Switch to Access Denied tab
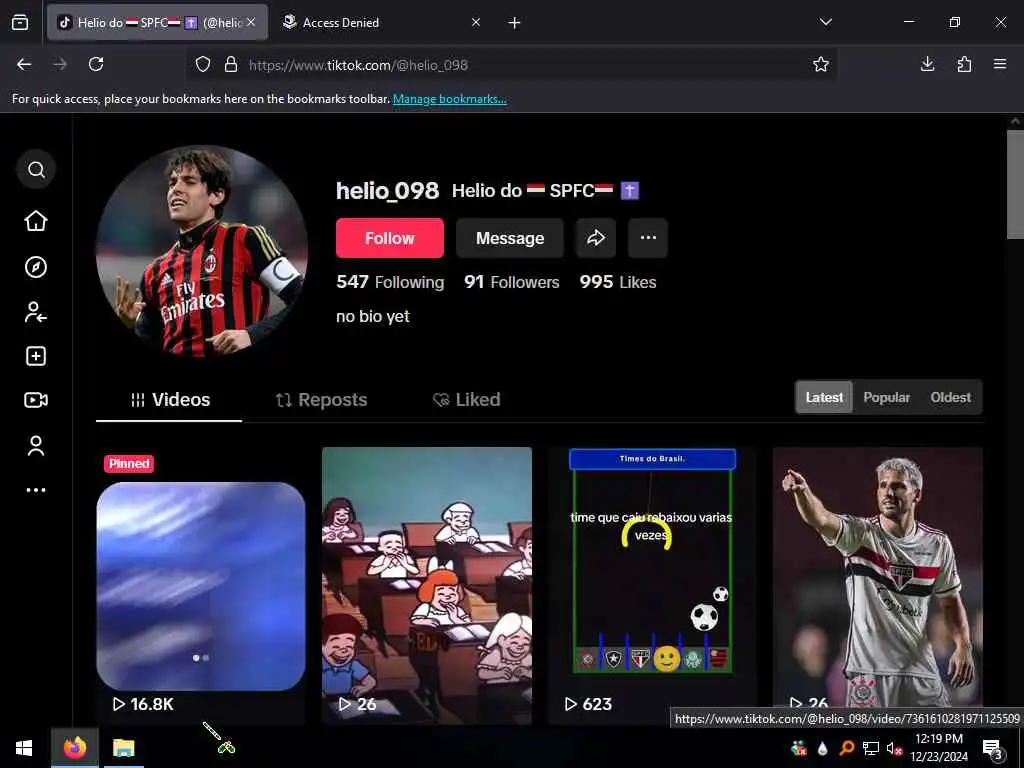Screen dimensions: 1024x768 point(381,23)
